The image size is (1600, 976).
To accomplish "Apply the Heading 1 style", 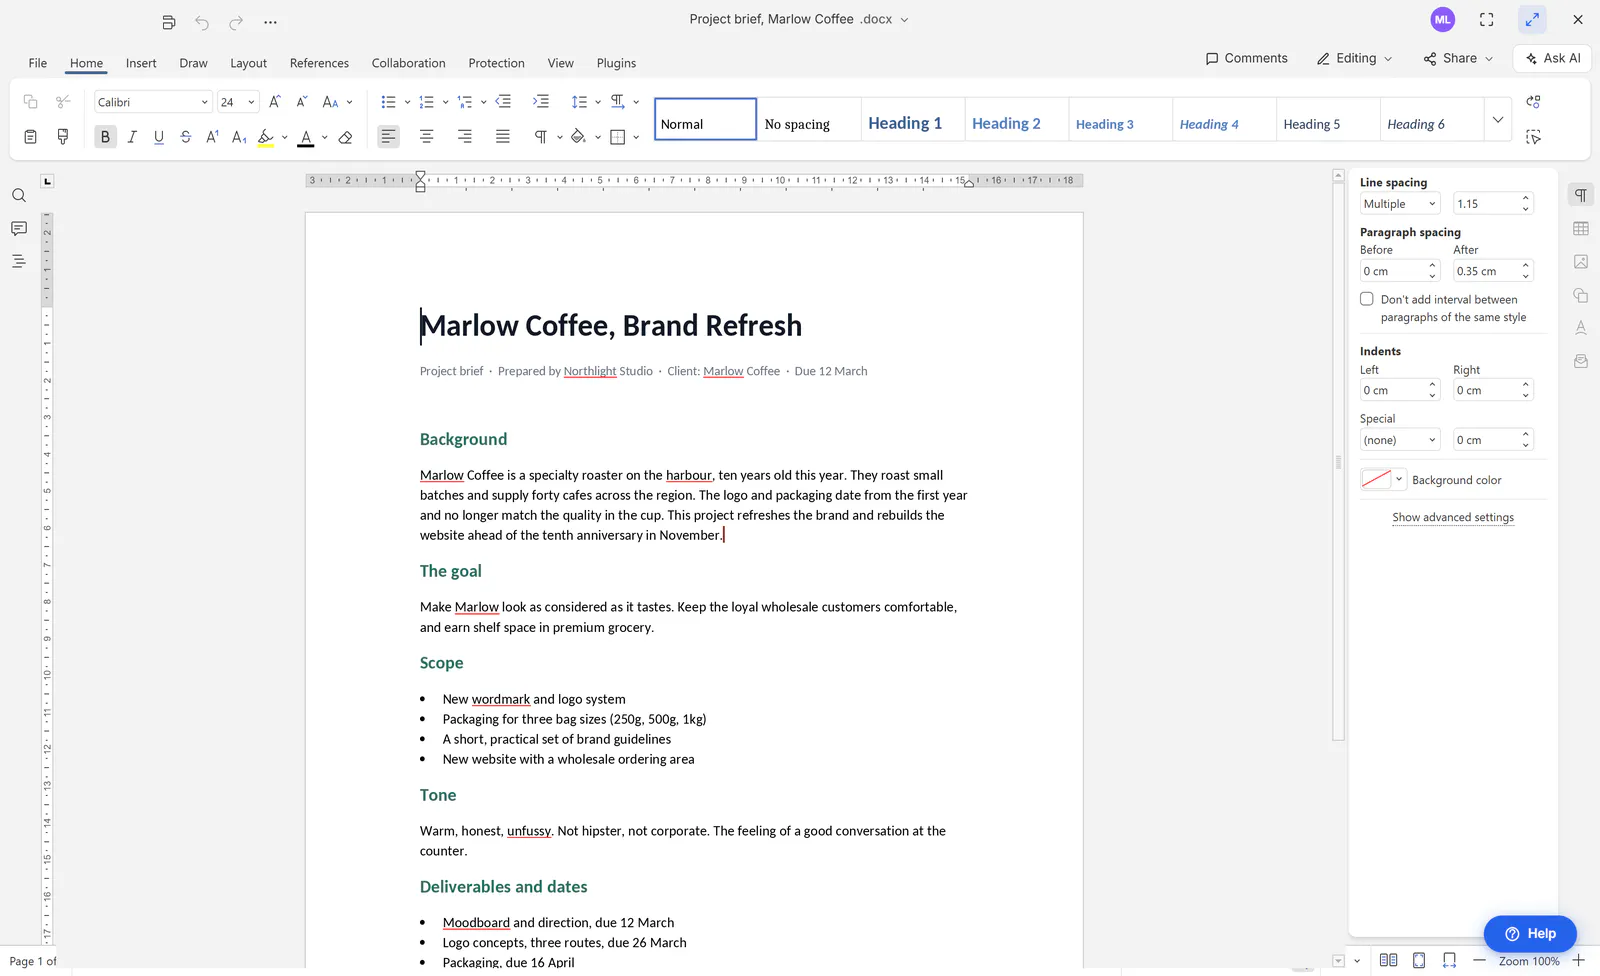I will pos(912,119).
